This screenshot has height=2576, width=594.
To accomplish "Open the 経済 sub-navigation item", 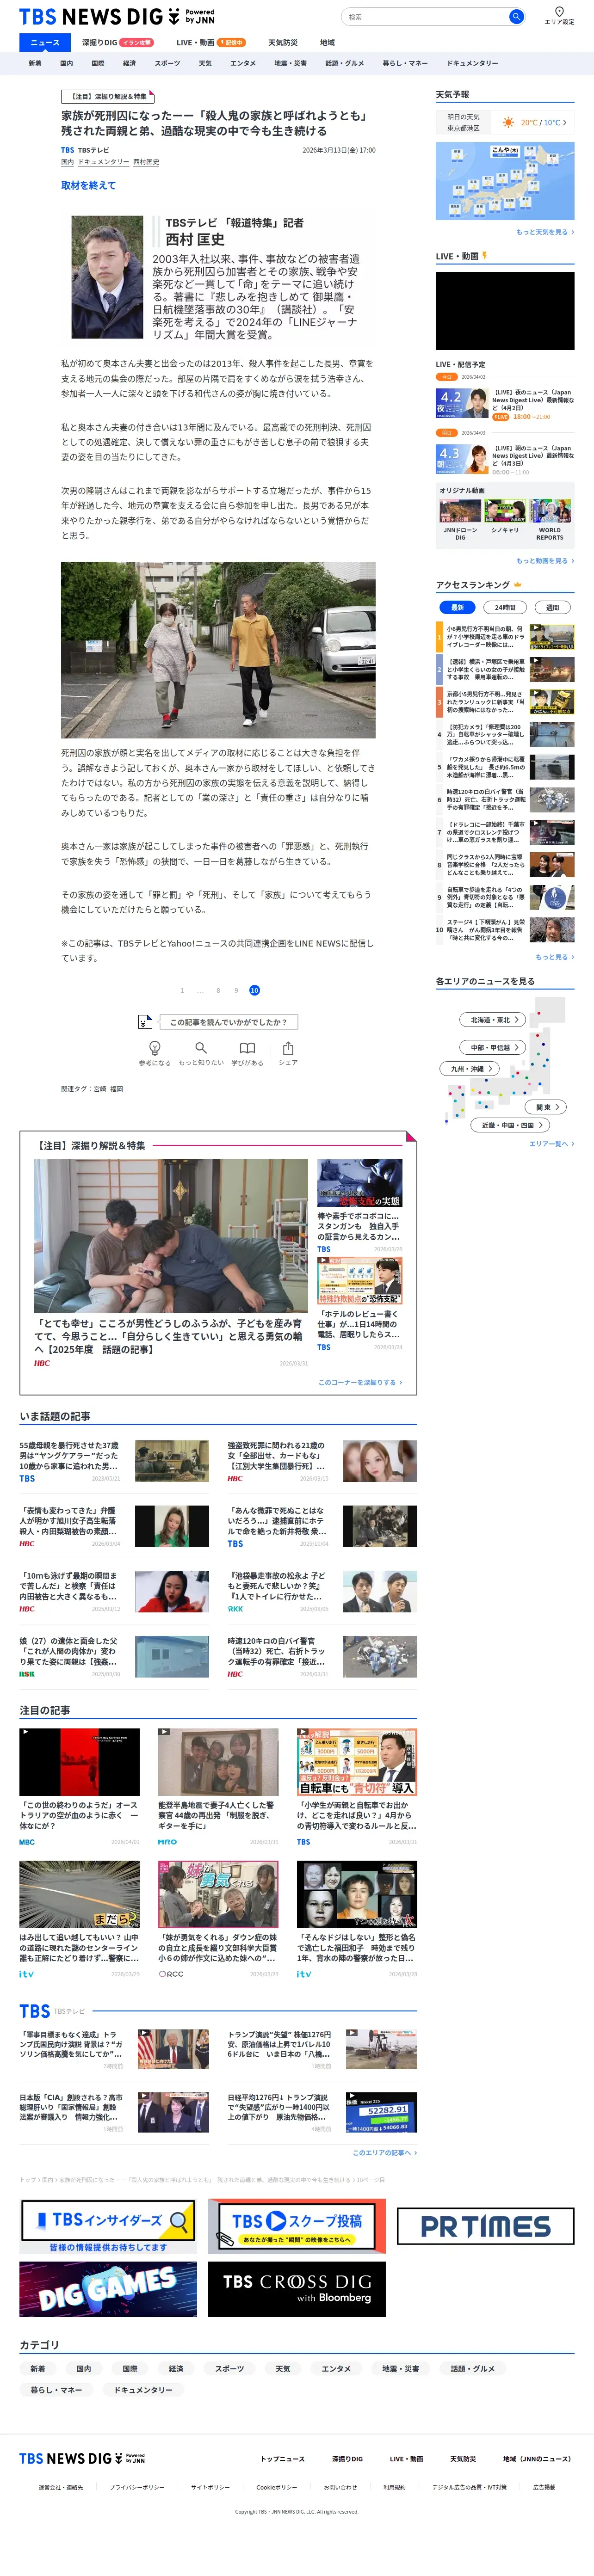I will point(129,63).
